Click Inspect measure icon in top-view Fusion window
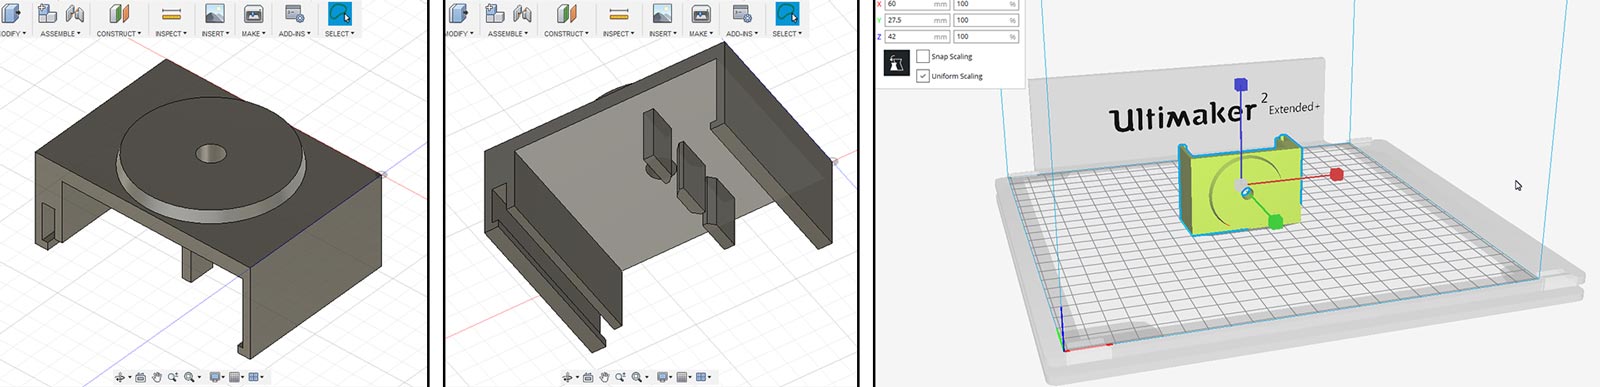The height and width of the screenshot is (387, 1600). (171, 13)
